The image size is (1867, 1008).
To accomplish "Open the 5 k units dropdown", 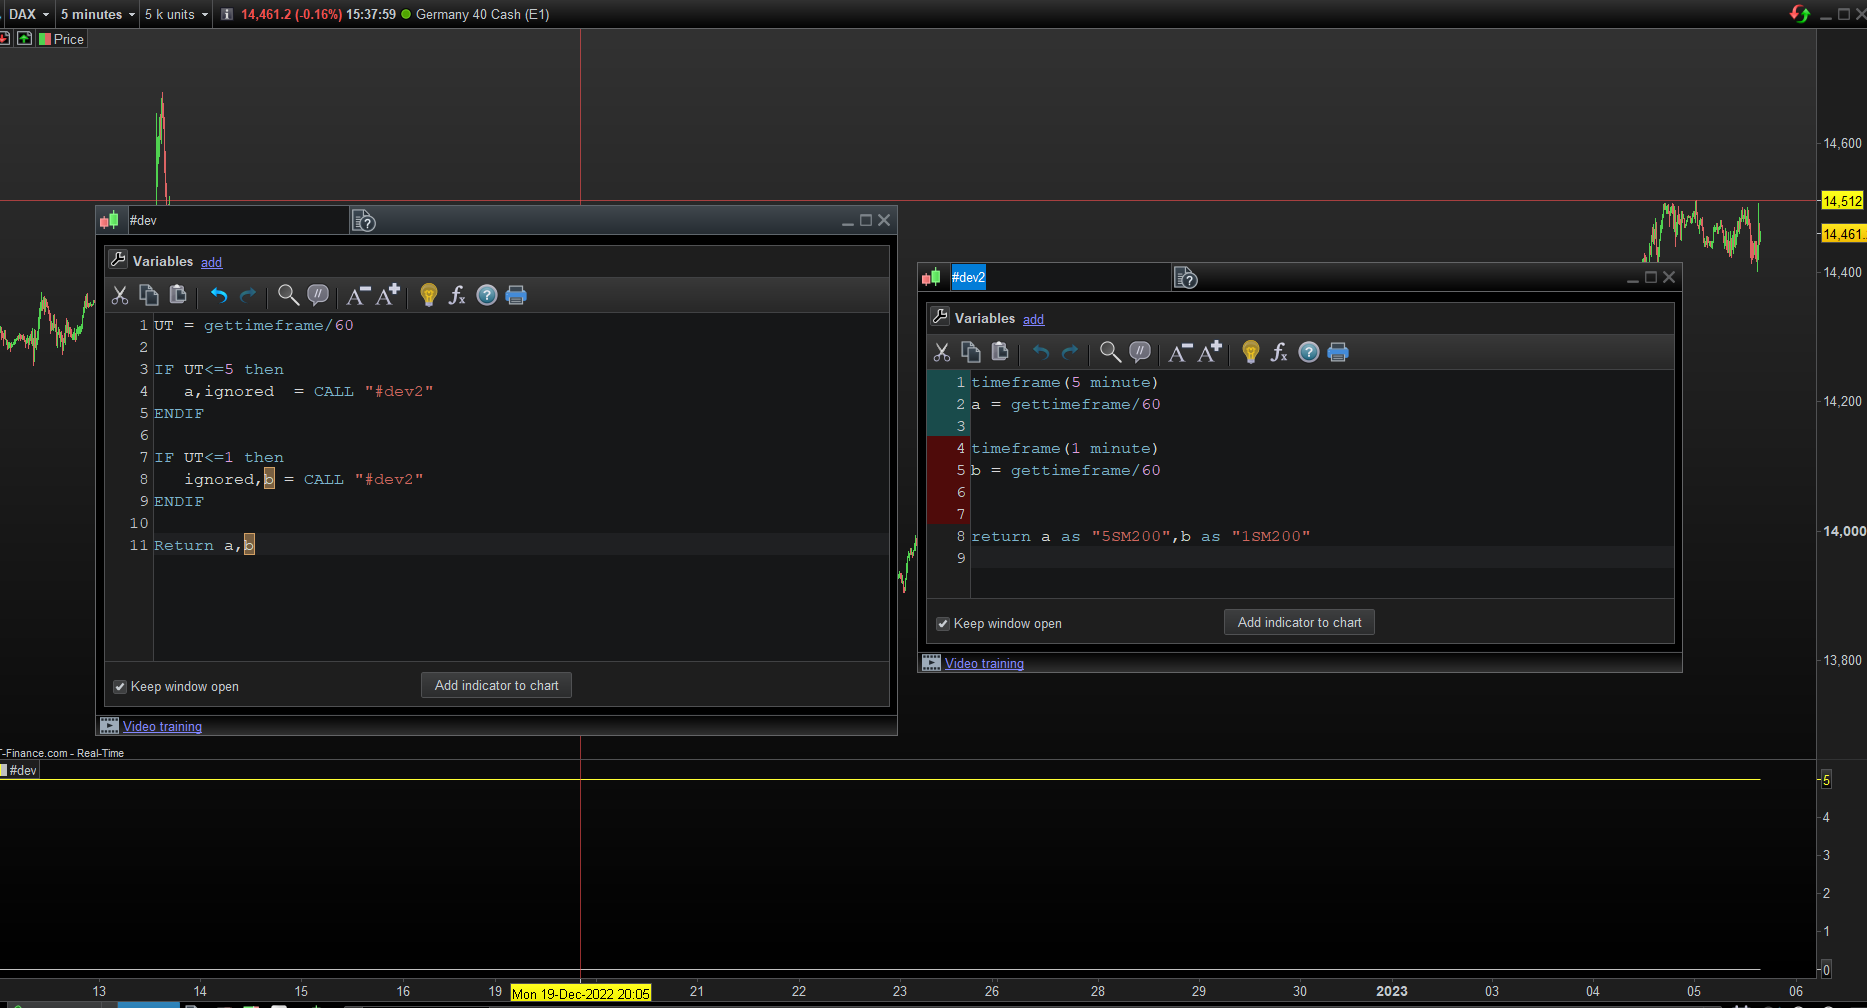I will coord(176,14).
